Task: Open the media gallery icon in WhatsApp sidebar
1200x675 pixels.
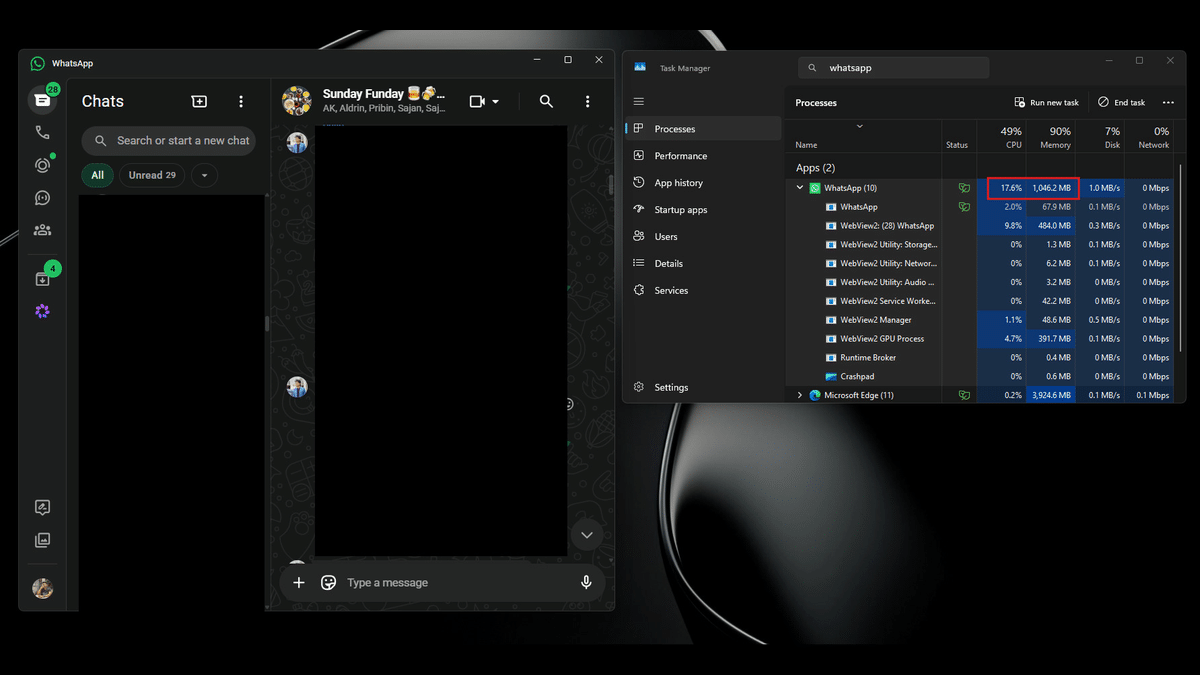Action: 42,540
